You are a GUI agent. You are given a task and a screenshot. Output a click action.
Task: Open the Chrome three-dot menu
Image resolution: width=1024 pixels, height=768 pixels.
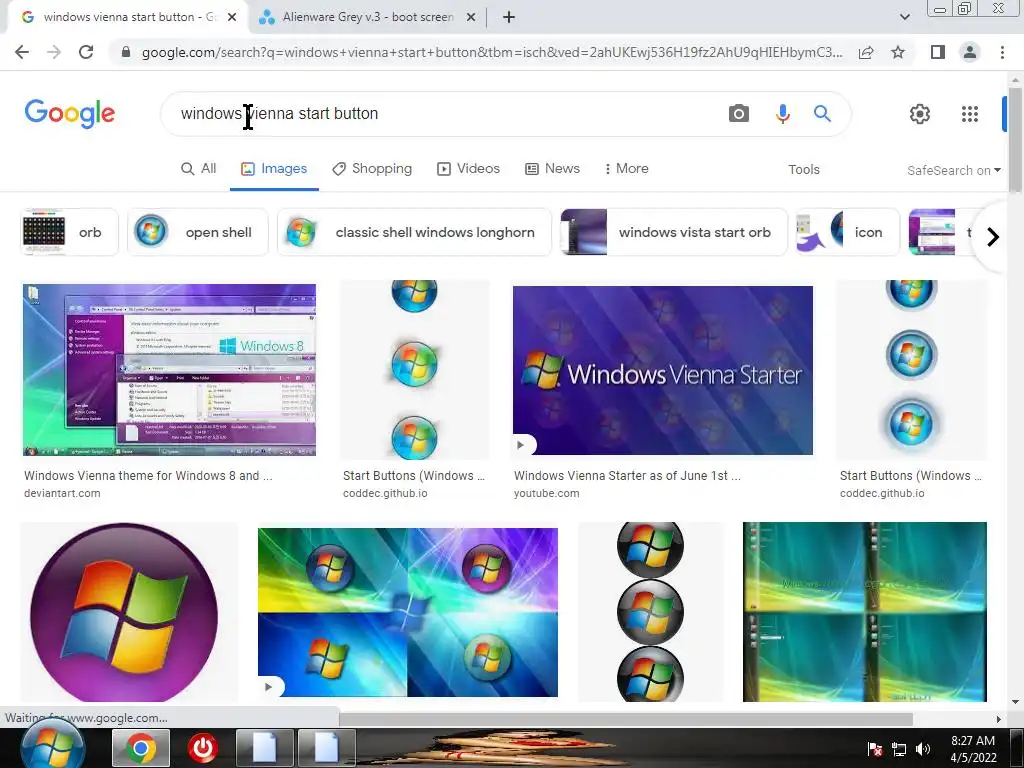tap(1002, 52)
